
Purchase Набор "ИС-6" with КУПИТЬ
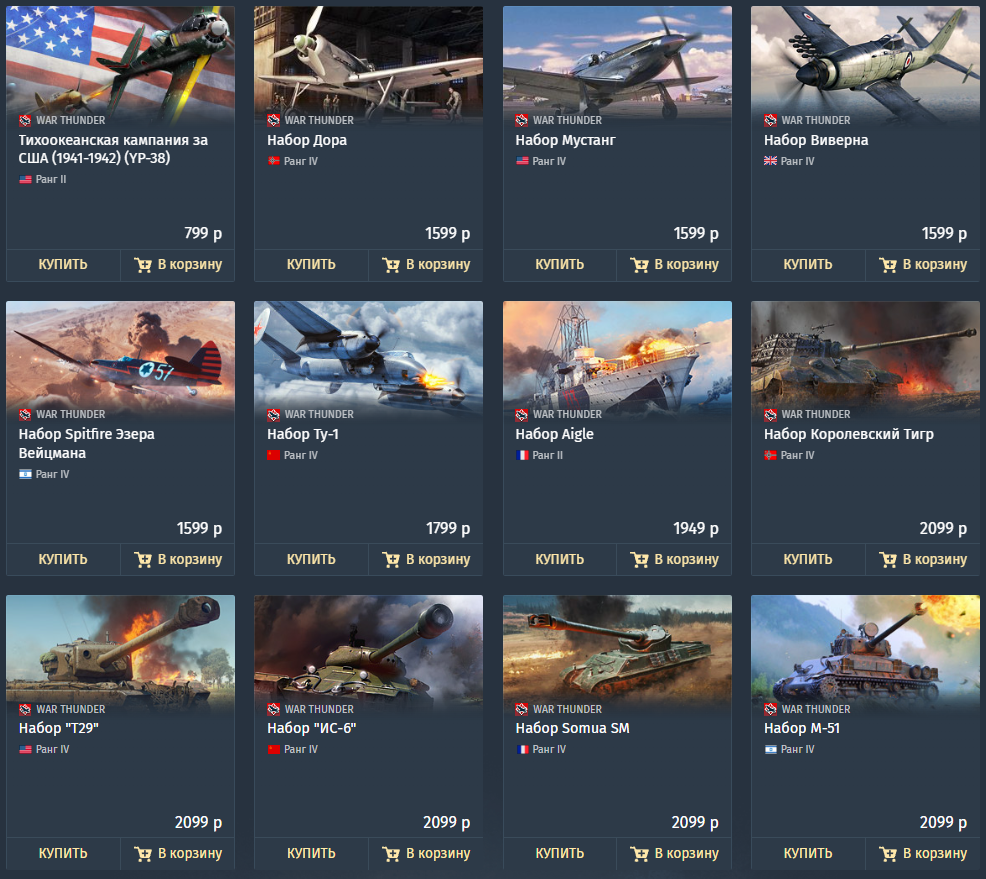coord(311,854)
